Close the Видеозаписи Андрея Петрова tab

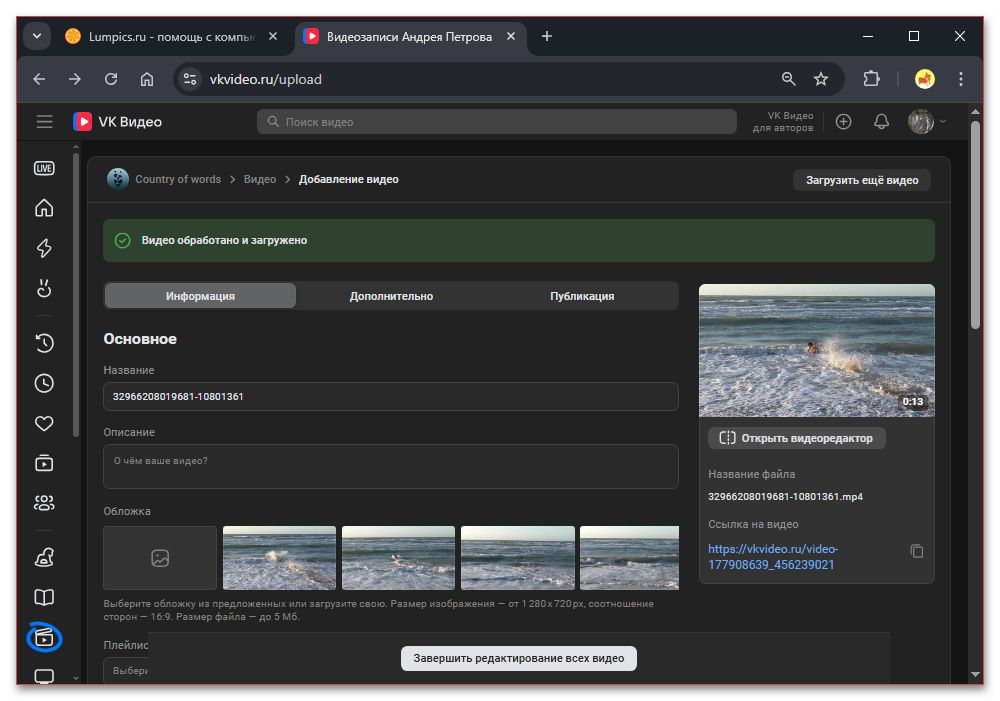511,36
